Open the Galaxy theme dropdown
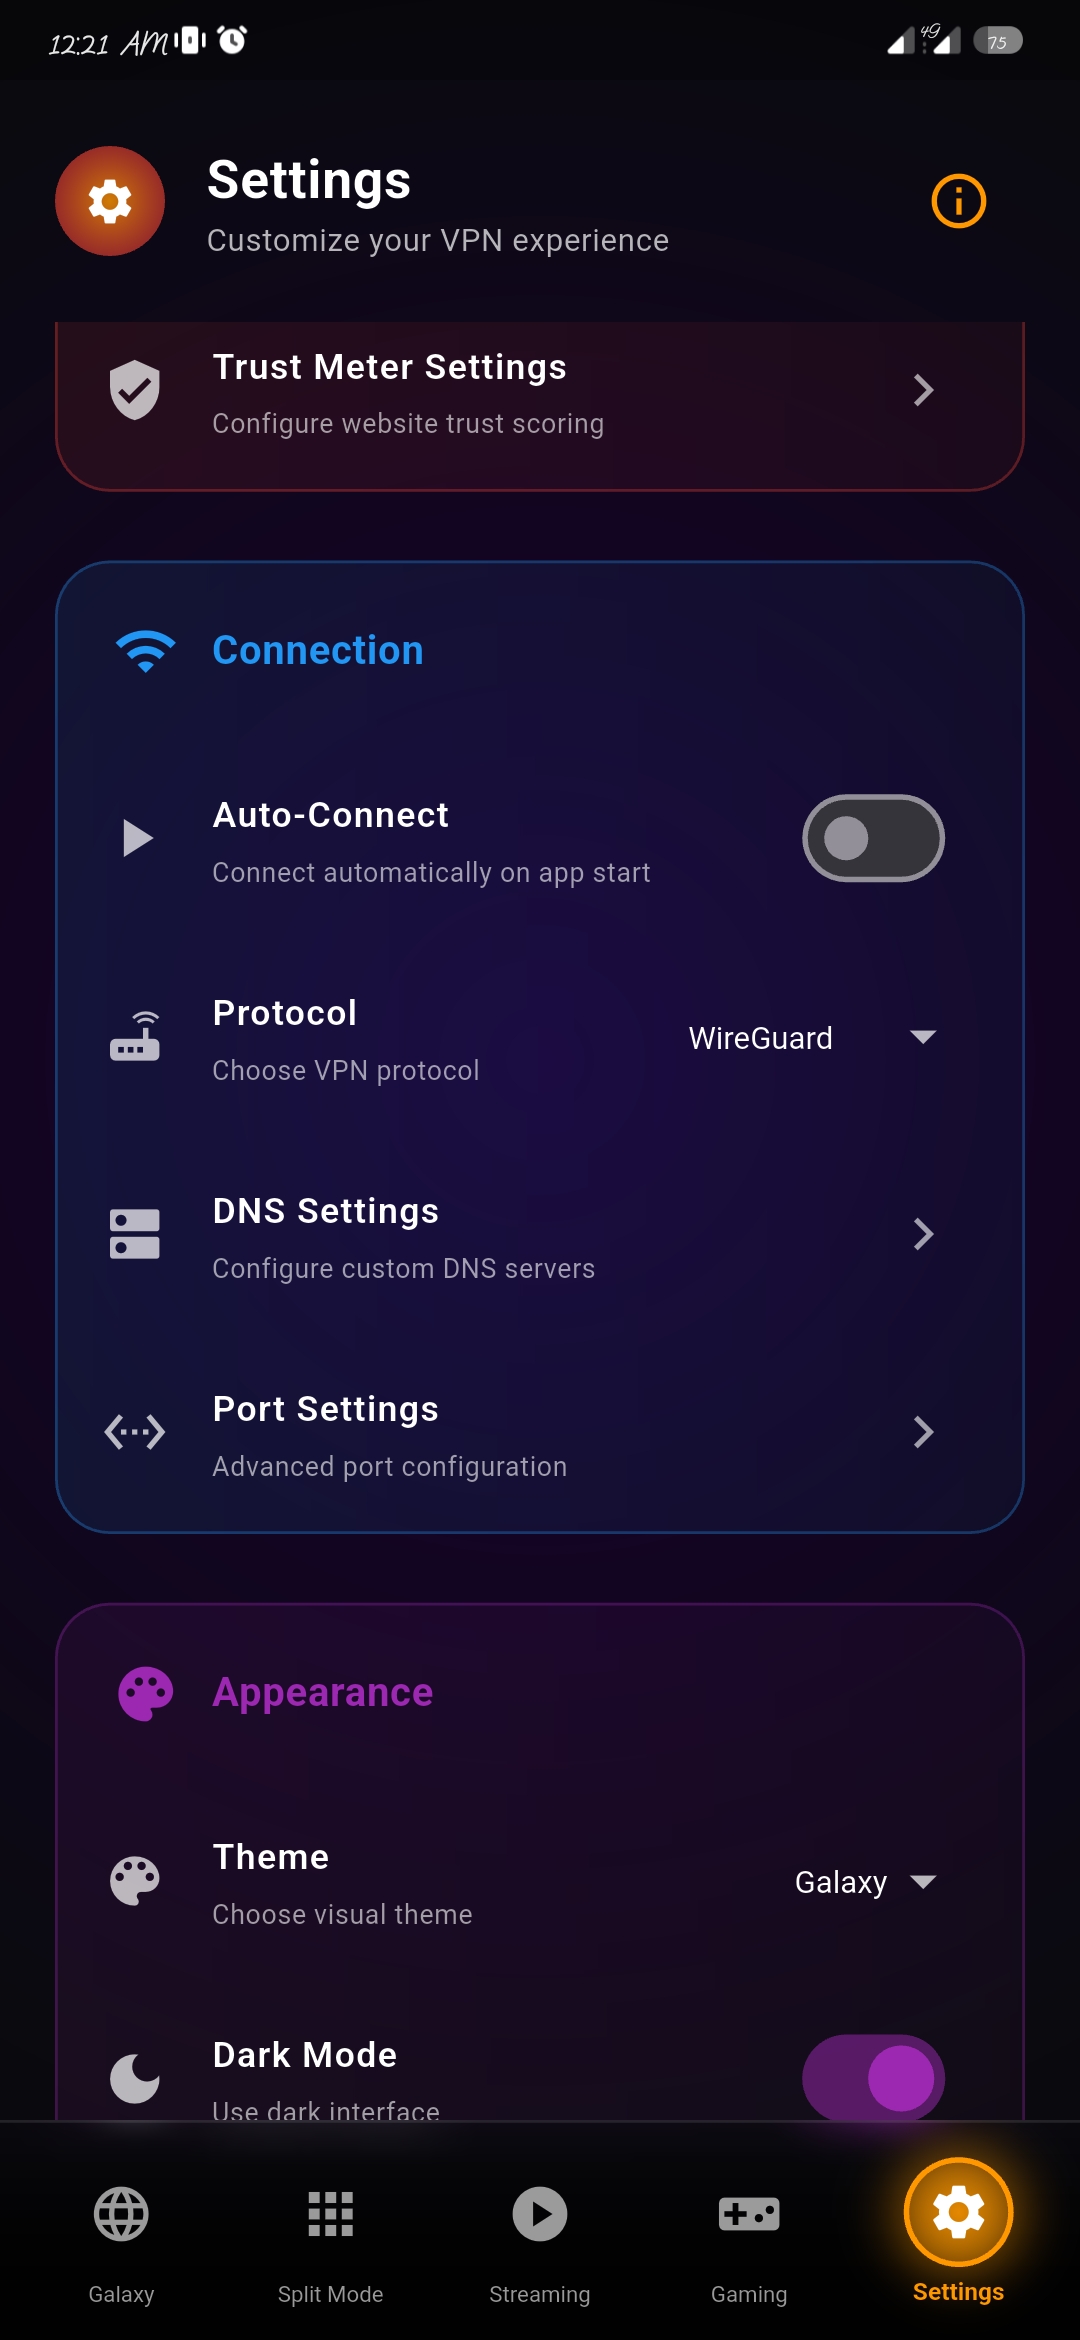 pos(865,1882)
